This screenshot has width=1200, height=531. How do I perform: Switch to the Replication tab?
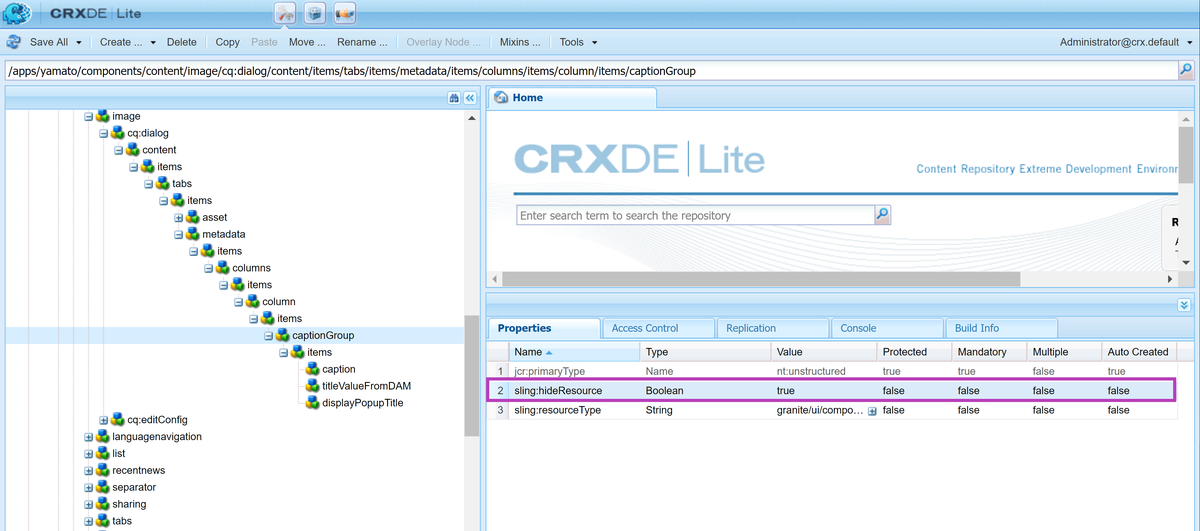(x=773, y=328)
